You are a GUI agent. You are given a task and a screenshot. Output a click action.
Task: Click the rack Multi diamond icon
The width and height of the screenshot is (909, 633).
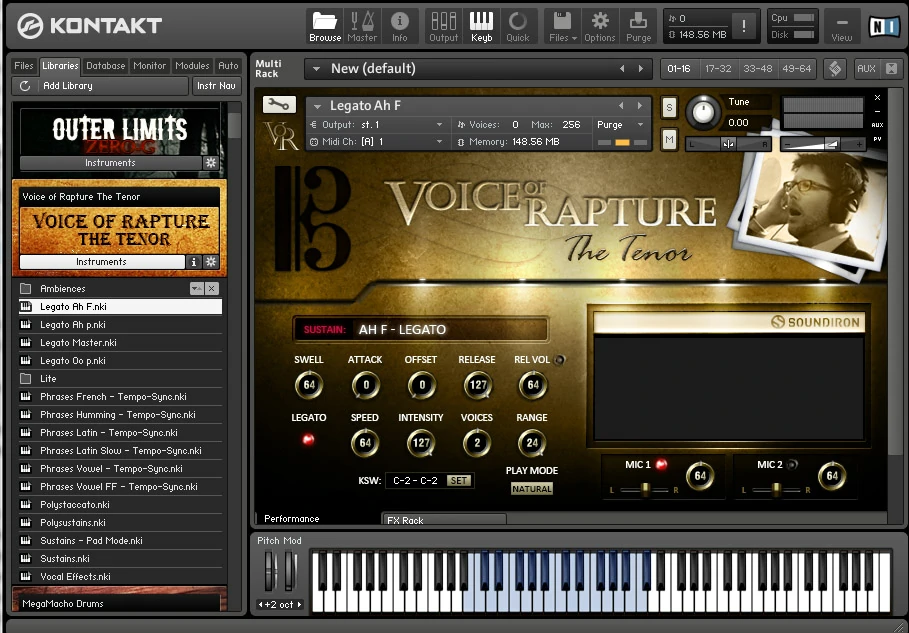coord(835,69)
